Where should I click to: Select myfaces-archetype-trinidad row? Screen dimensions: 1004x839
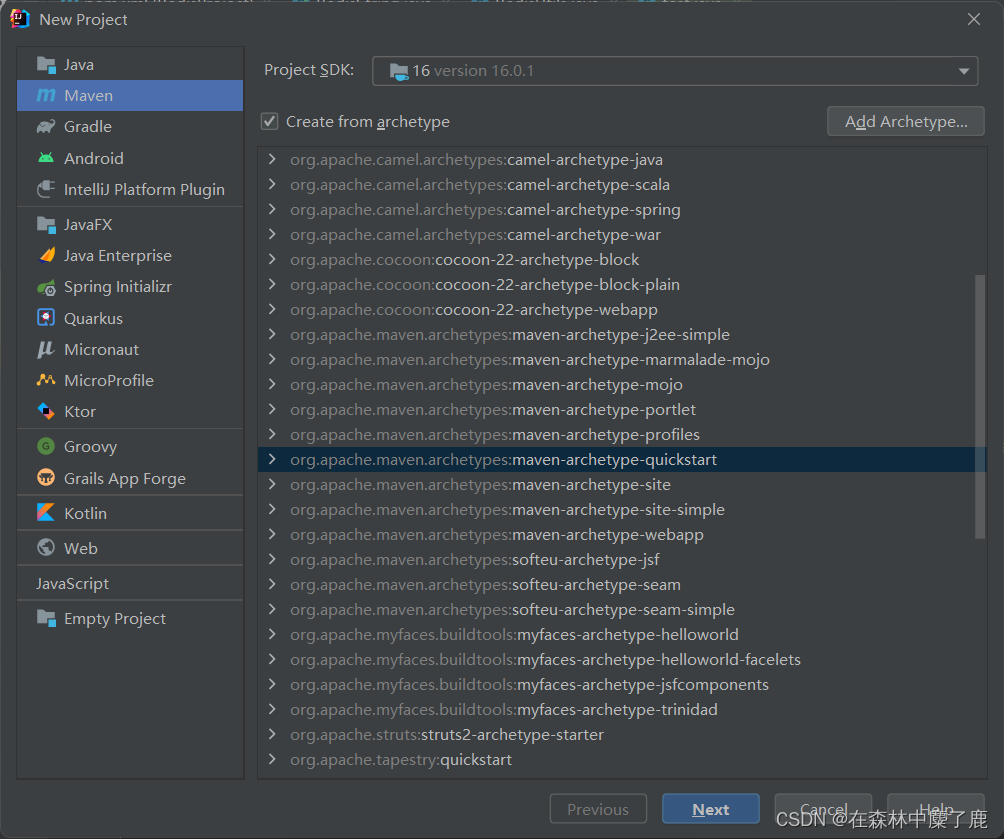622,709
